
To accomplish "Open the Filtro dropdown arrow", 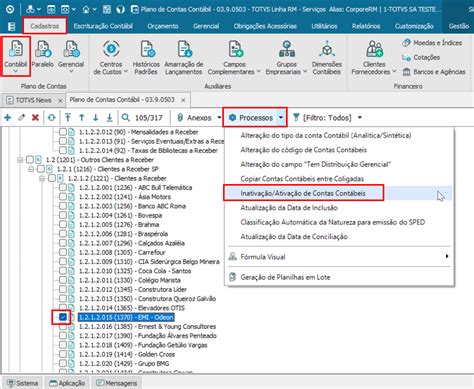I will pos(360,118).
